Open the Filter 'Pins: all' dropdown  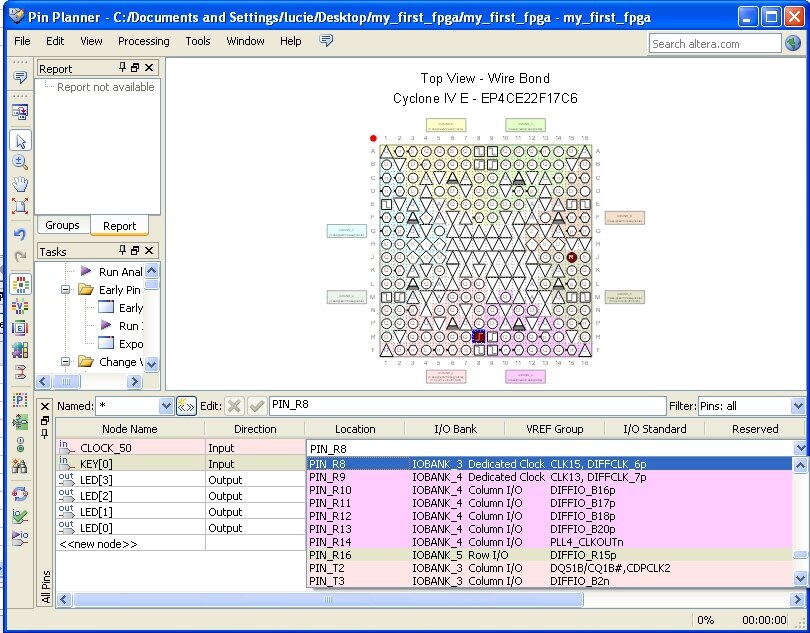click(797, 406)
